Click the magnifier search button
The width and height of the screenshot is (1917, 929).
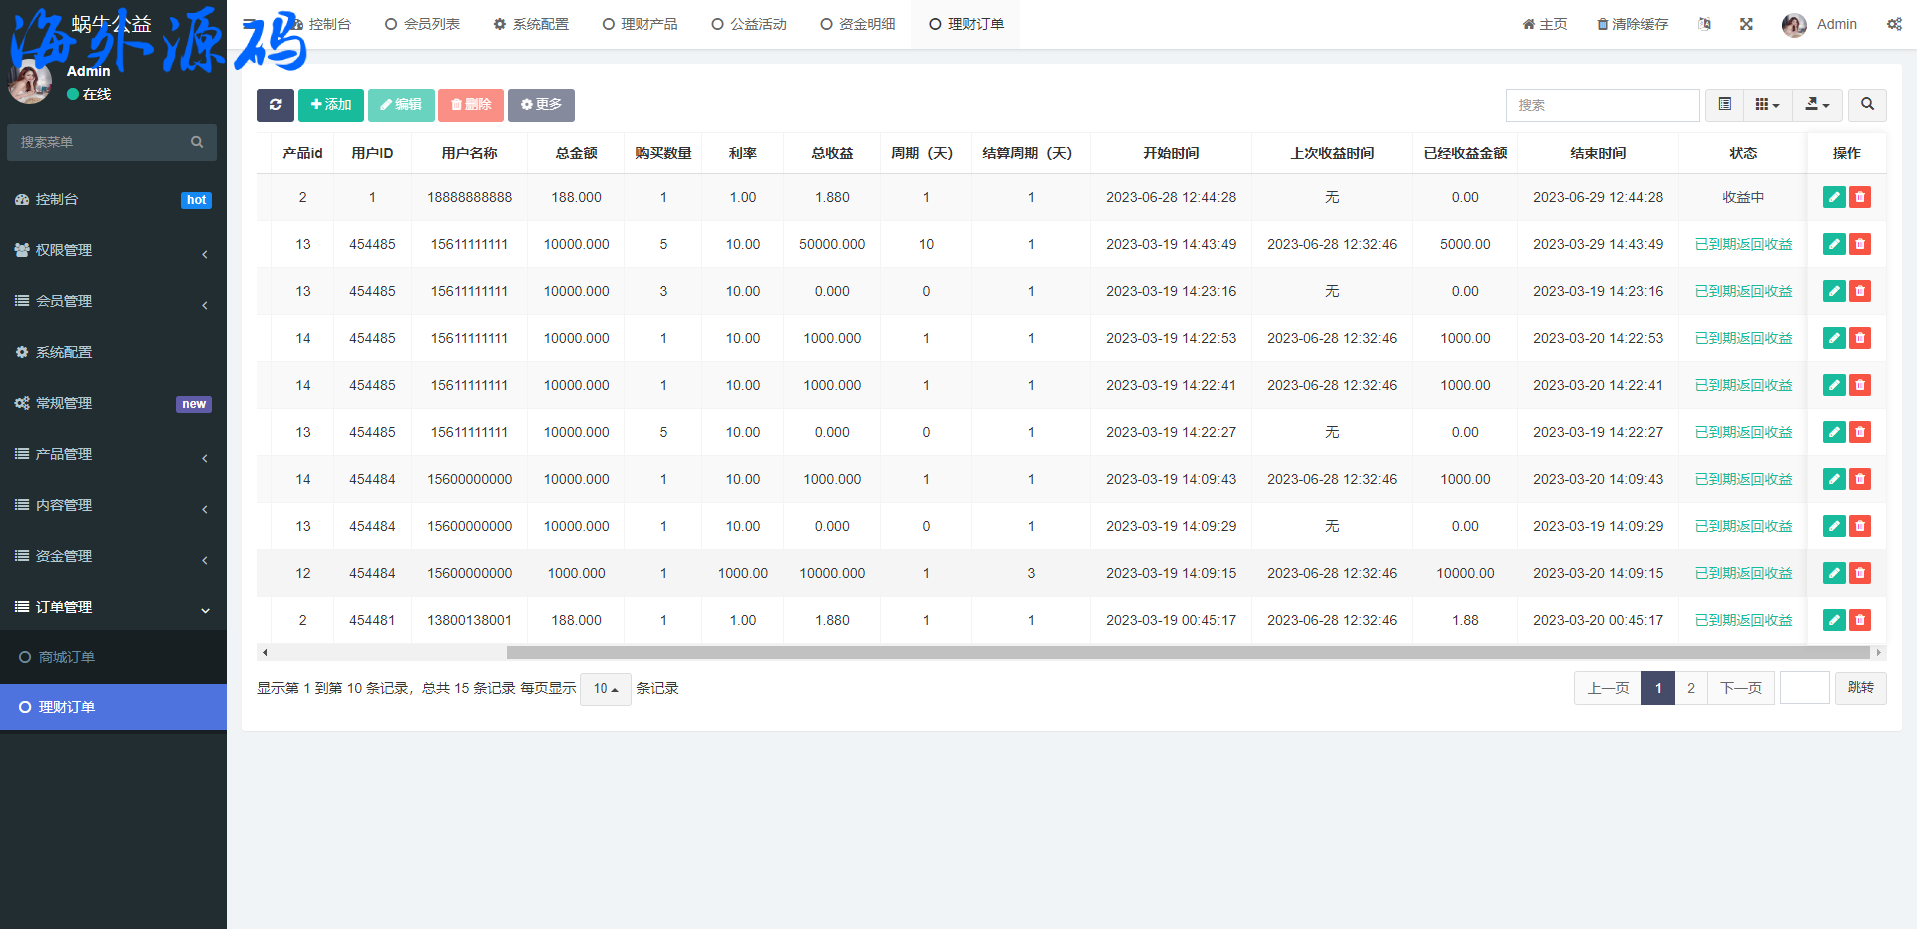[x=1867, y=105]
